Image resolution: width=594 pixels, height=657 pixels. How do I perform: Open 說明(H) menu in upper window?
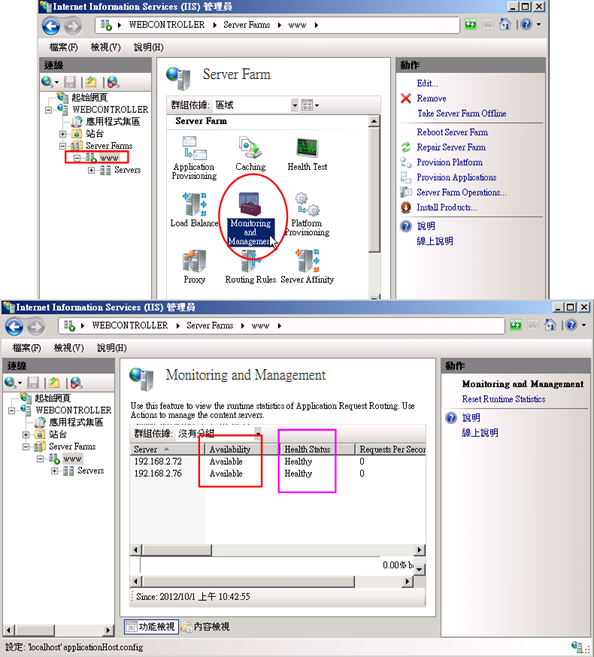click(x=148, y=47)
